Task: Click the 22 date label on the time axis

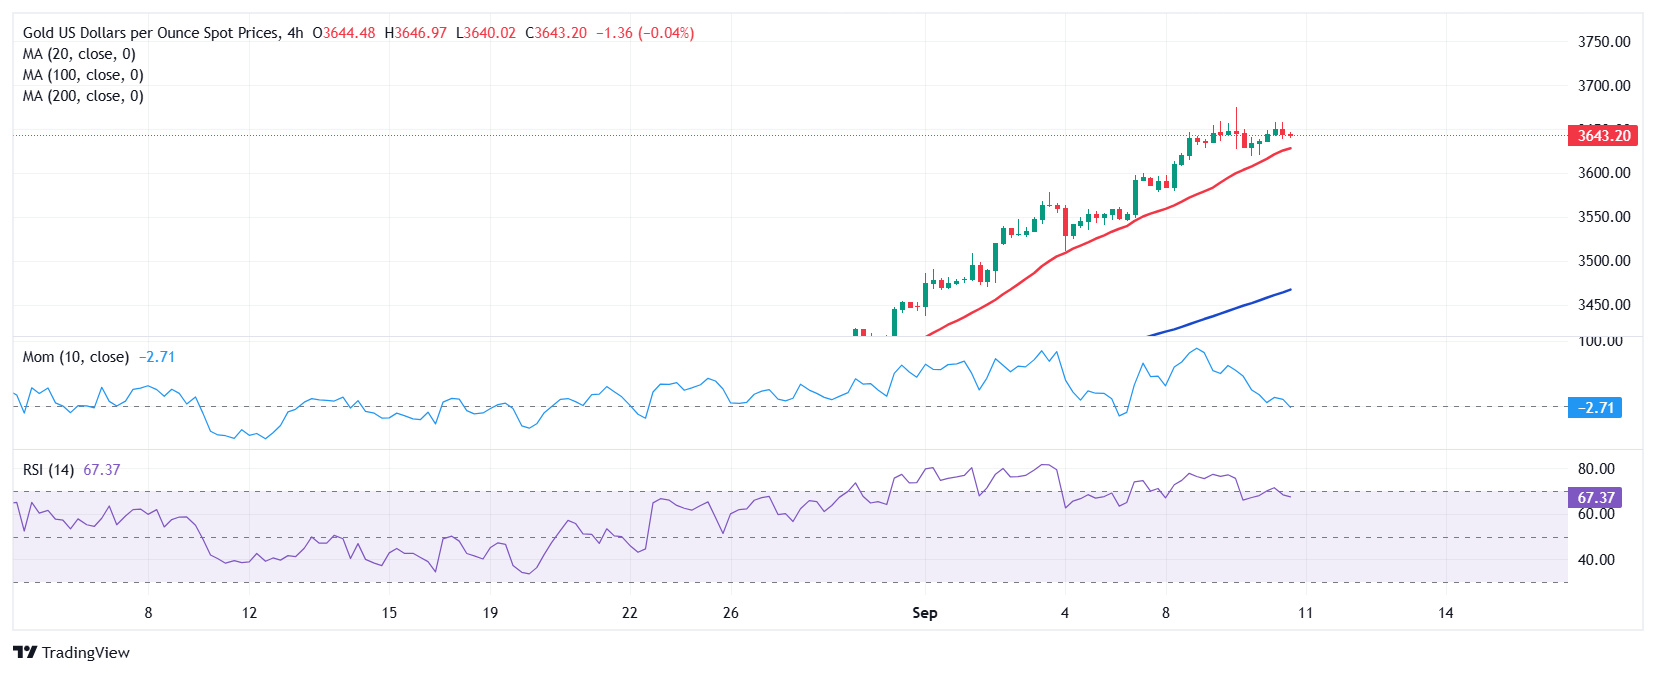Action: [629, 613]
